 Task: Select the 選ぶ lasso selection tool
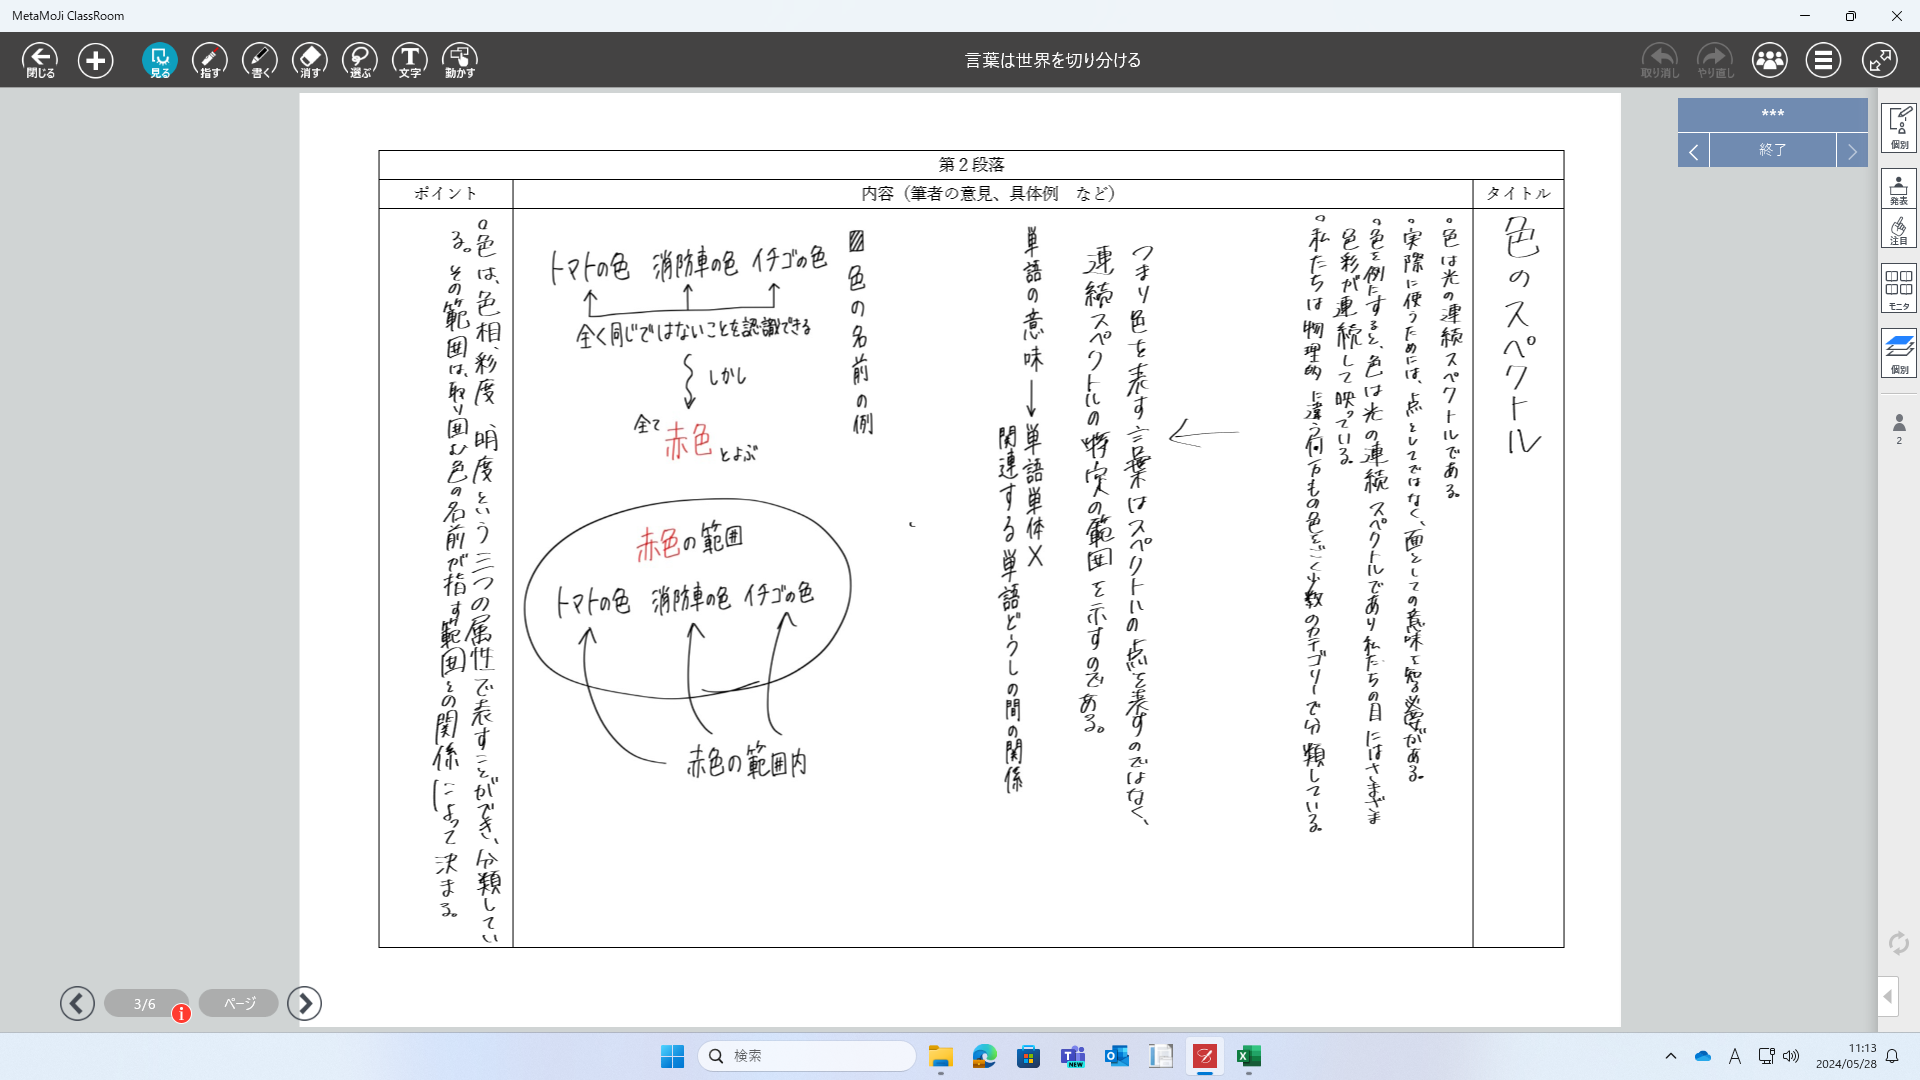pos(360,60)
